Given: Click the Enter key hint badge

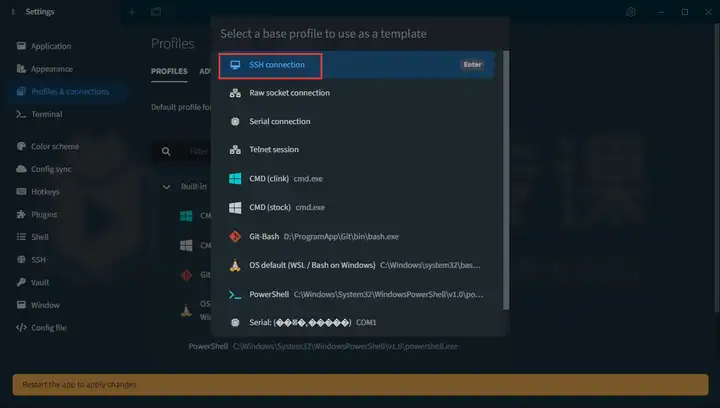Looking at the screenshot, I should 472,65.
